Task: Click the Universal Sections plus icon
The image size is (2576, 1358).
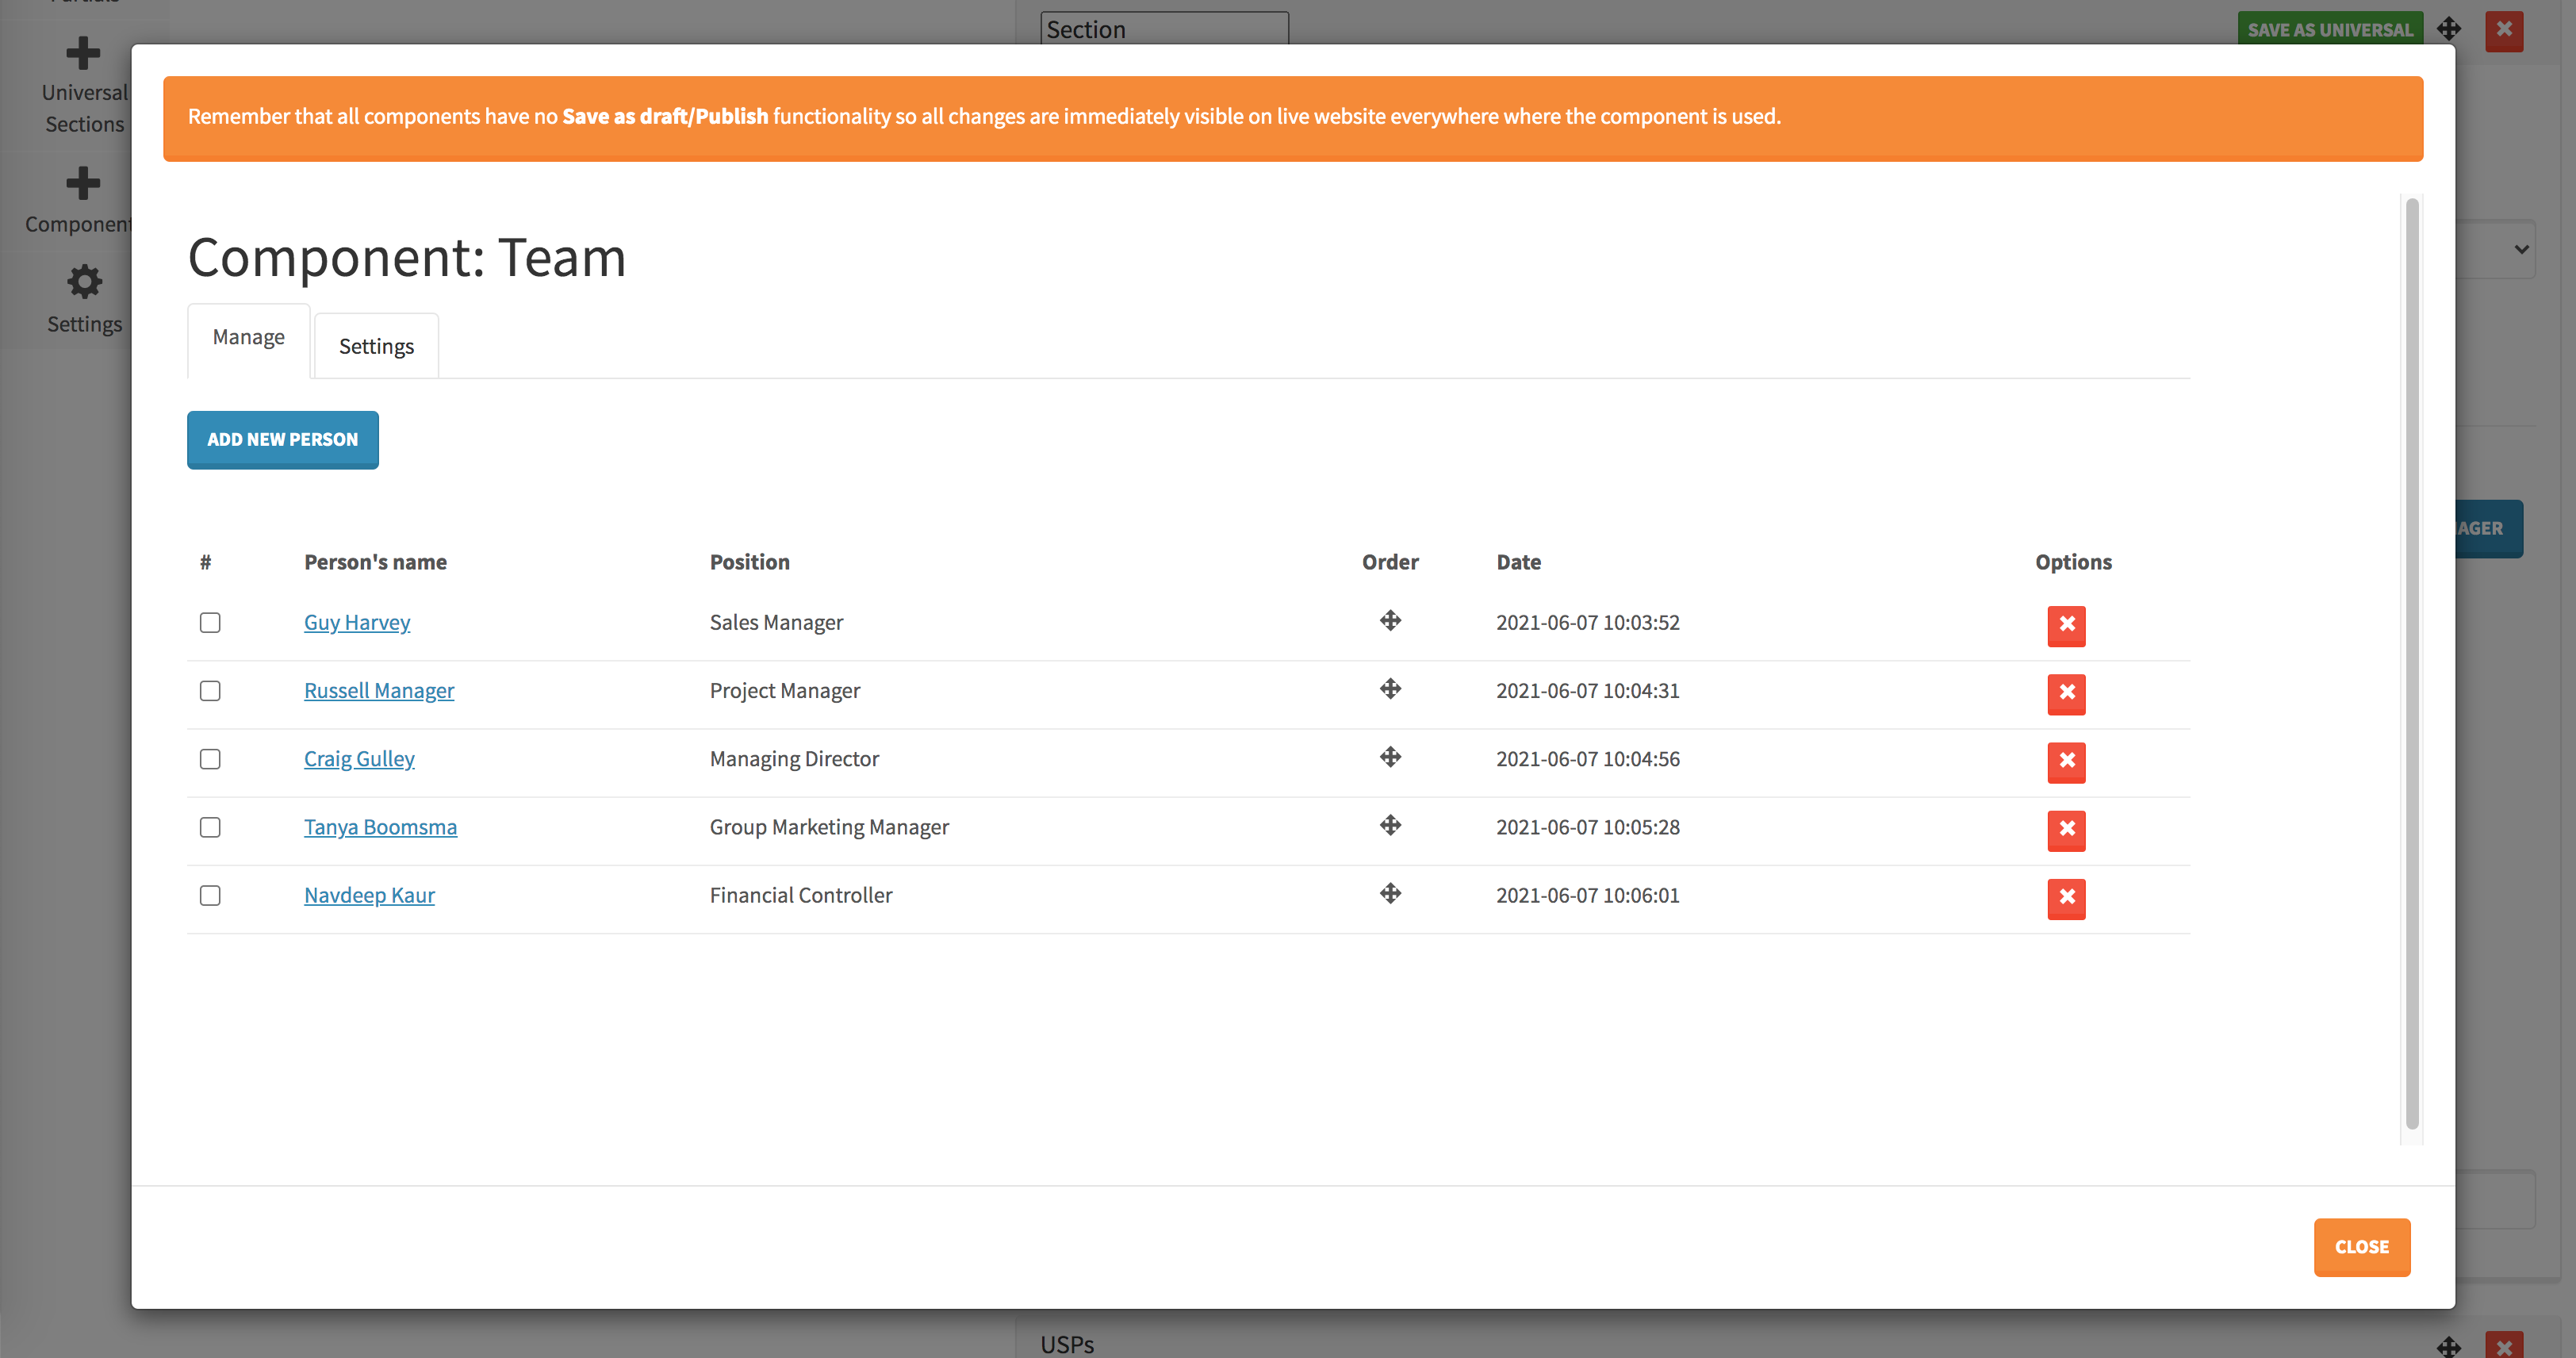Action: point(84,52)
